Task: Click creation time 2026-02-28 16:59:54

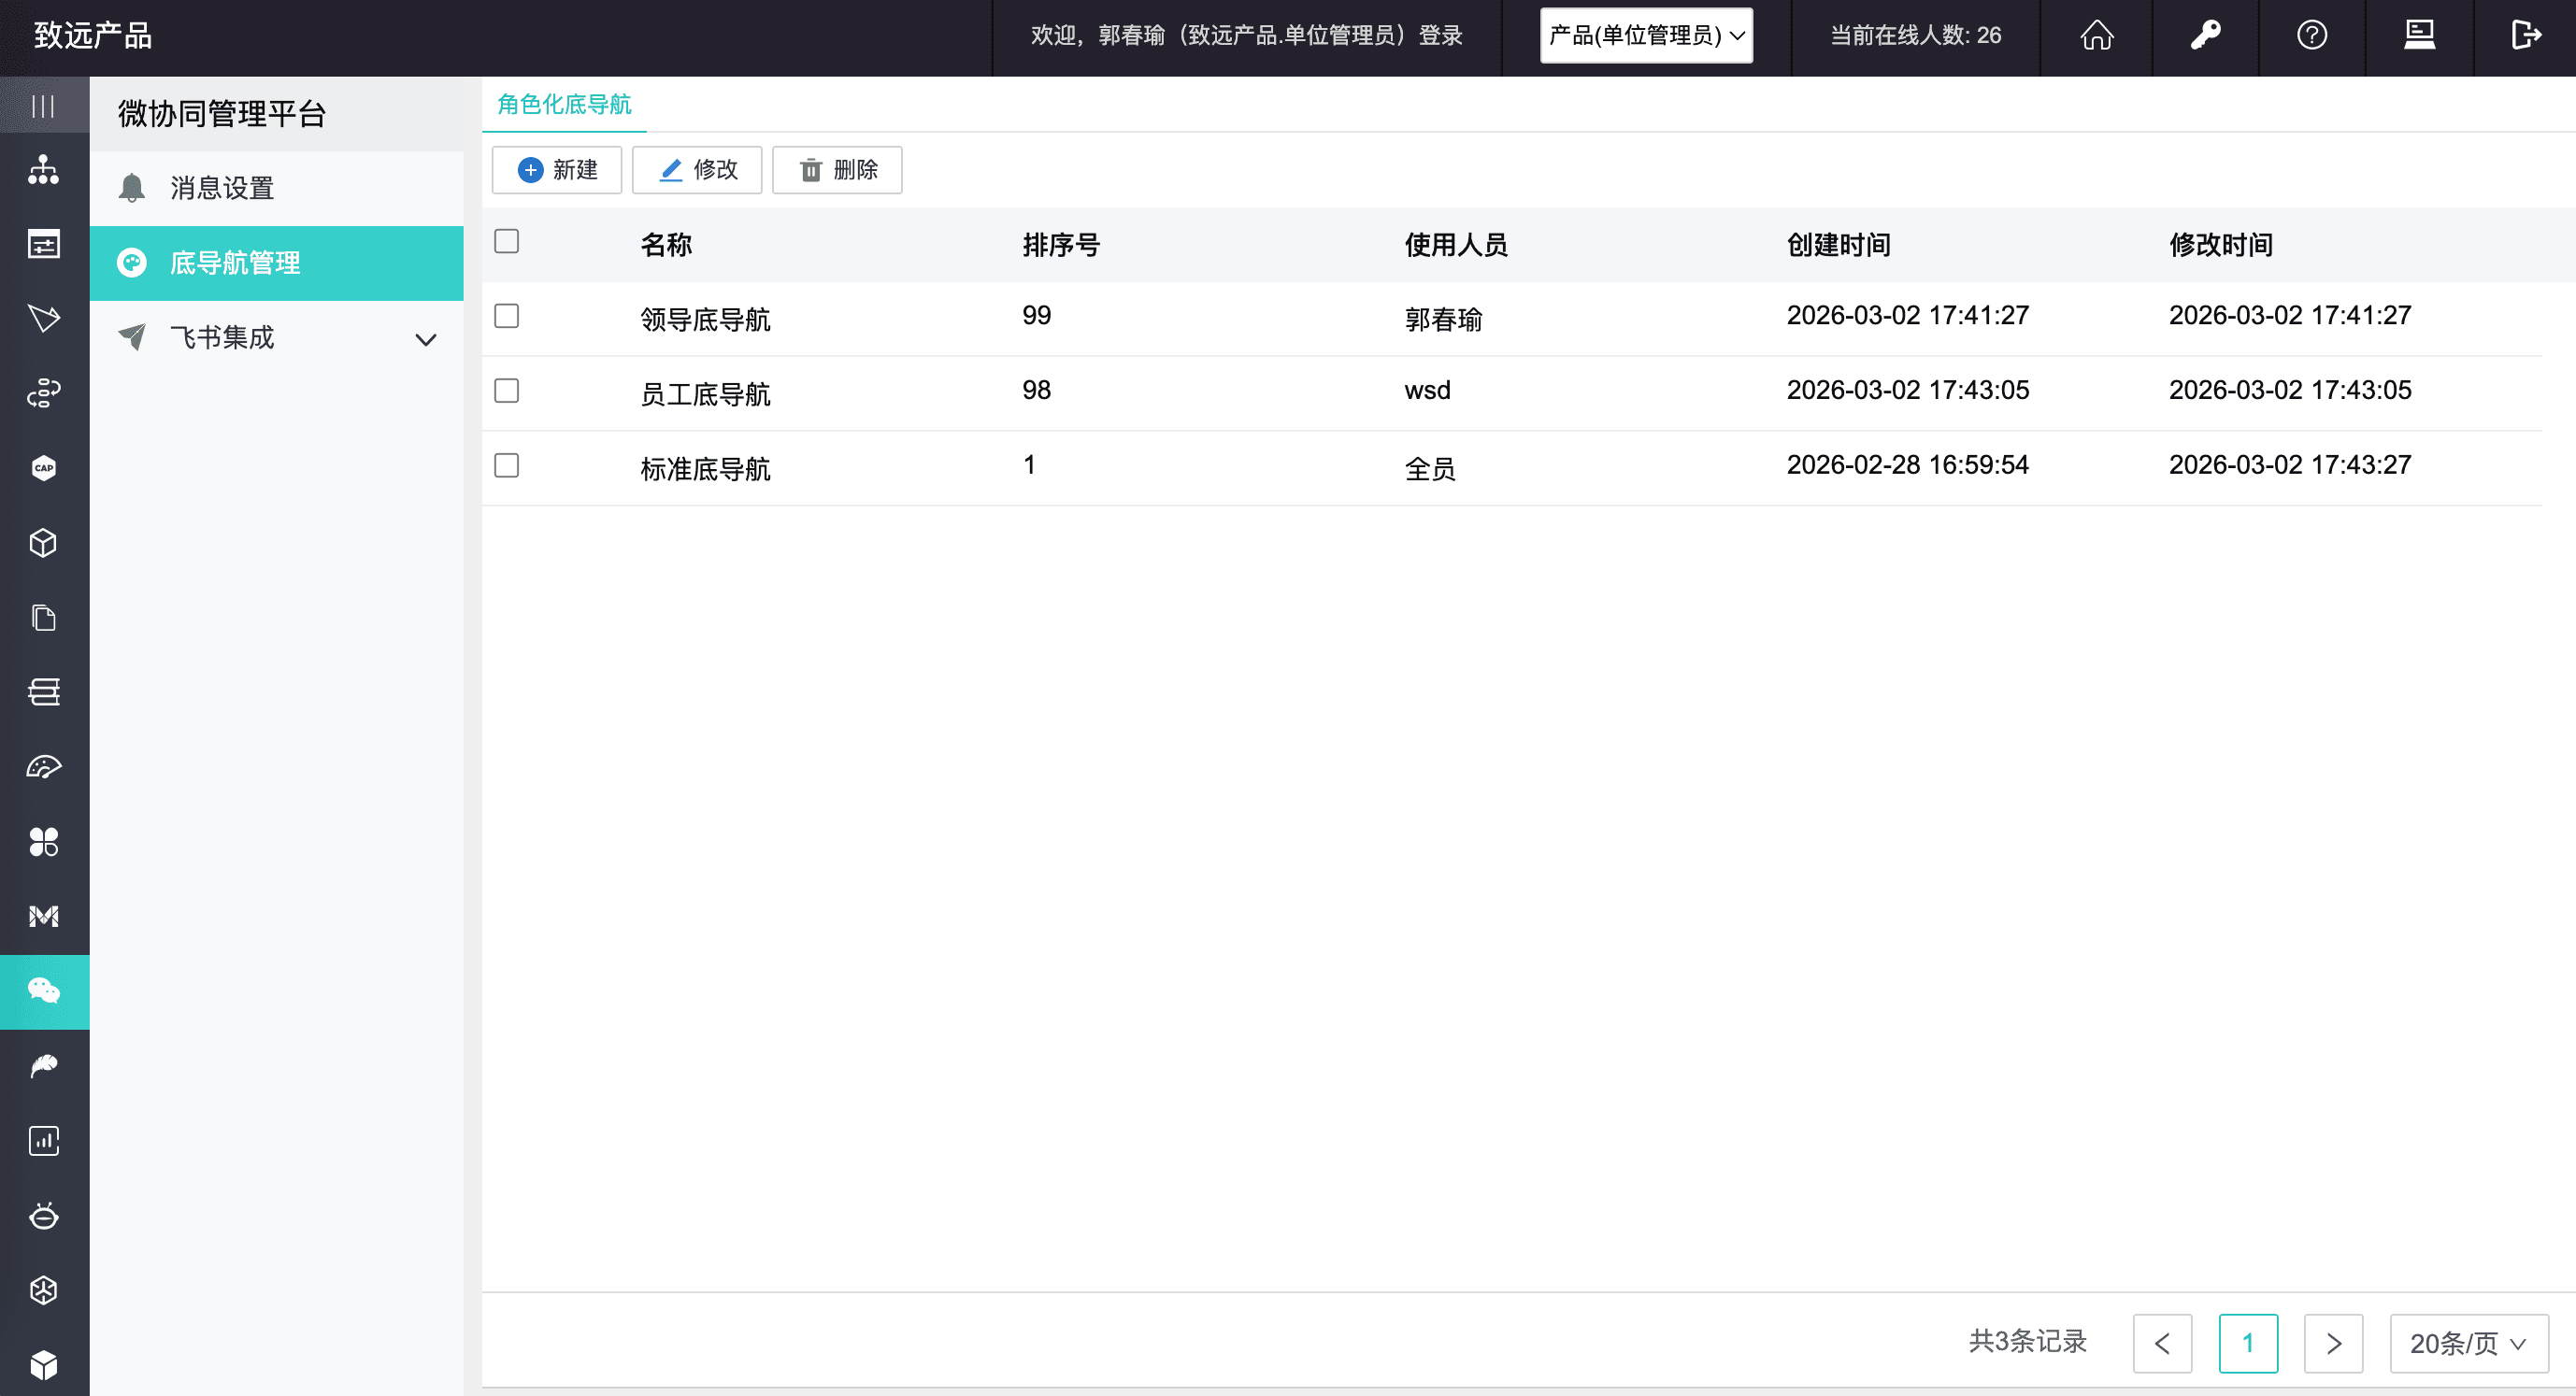Action: click(1907, 465)
